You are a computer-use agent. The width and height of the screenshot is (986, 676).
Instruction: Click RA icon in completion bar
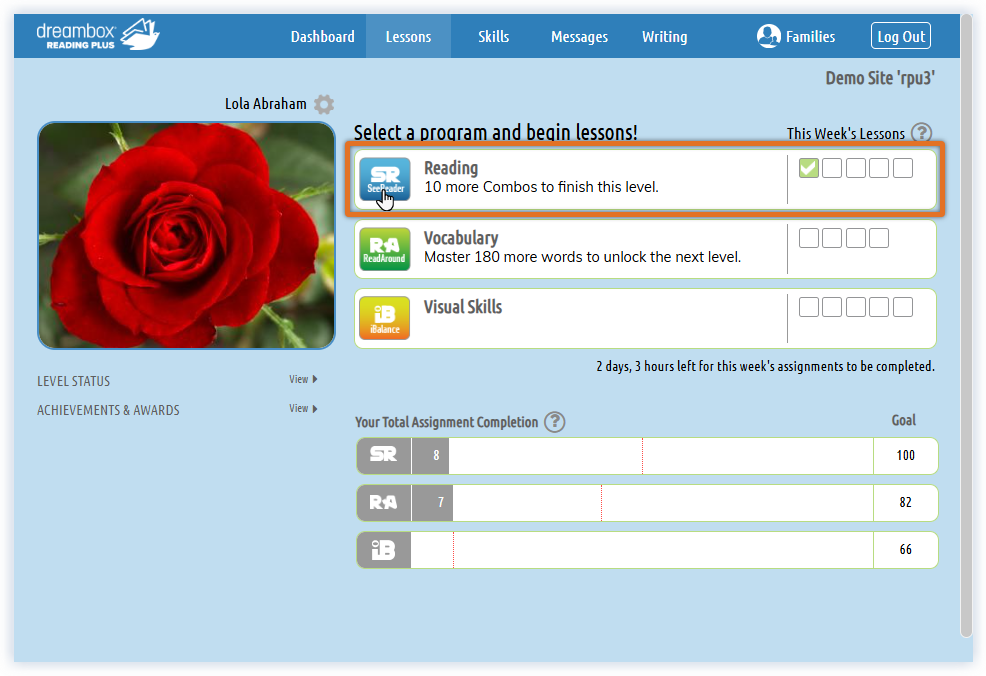(x=384, y=502)
